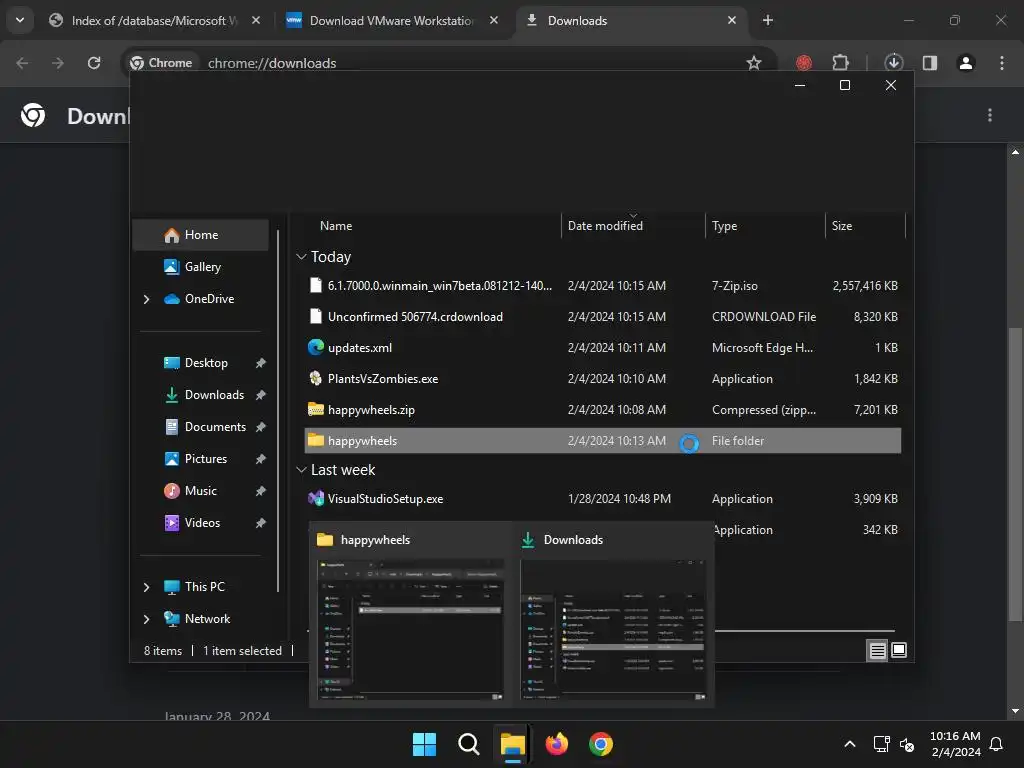Open the Chrome Extensions puzzle menu

pyautogui.click(x=841, y=63)
